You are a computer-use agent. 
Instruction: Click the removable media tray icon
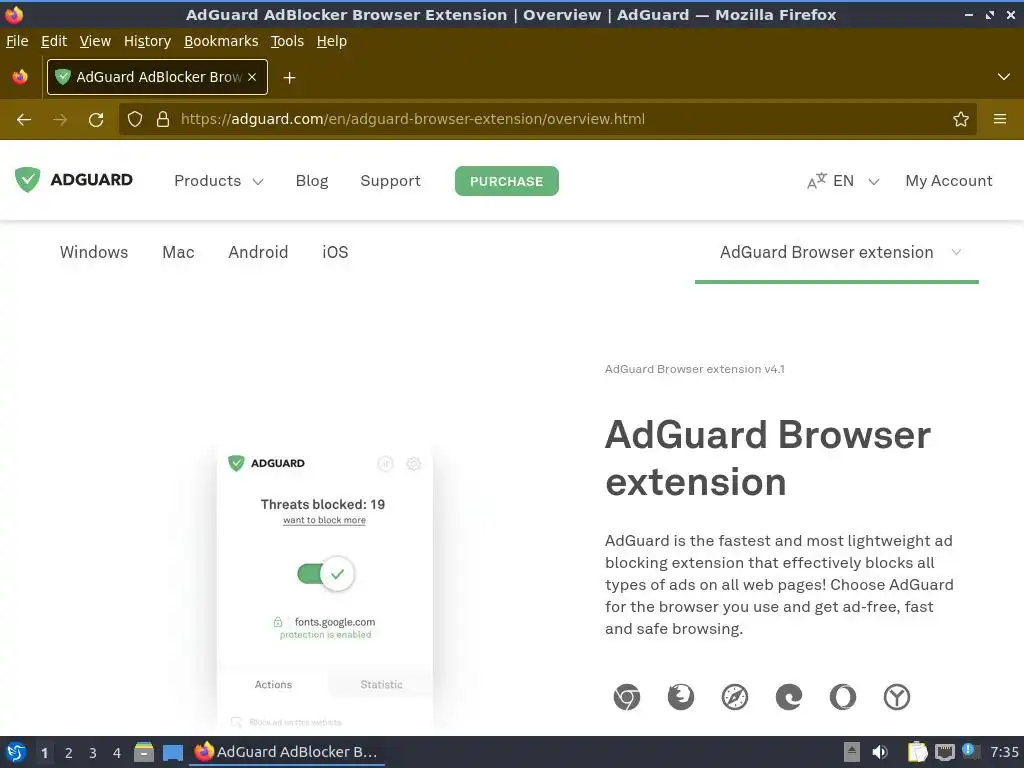[x=852, y=752]
